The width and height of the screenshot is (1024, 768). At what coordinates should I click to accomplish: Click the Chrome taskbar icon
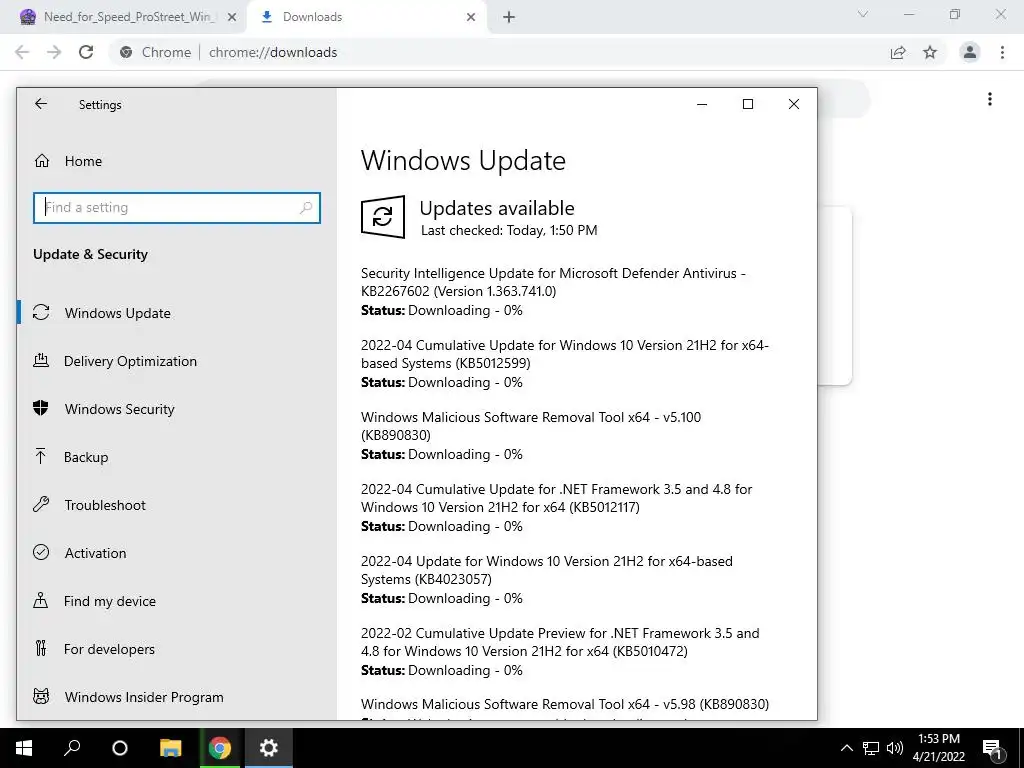[220, 748]
